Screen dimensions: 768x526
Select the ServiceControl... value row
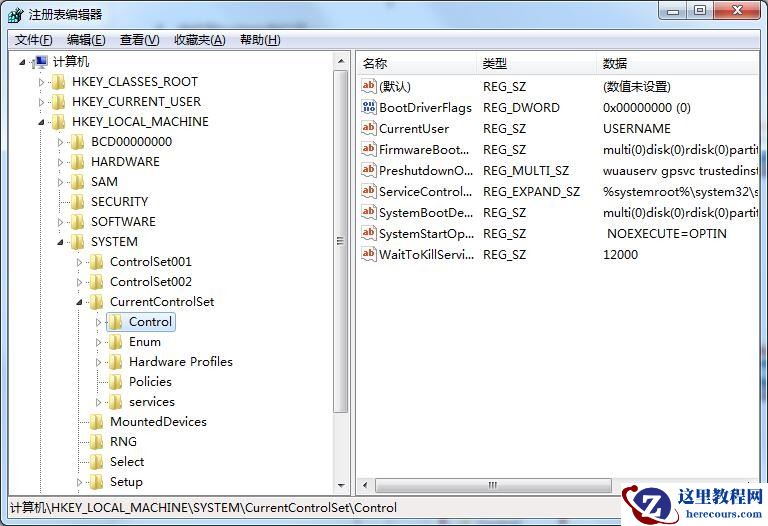pyautogui.click(x=560, y=191)
